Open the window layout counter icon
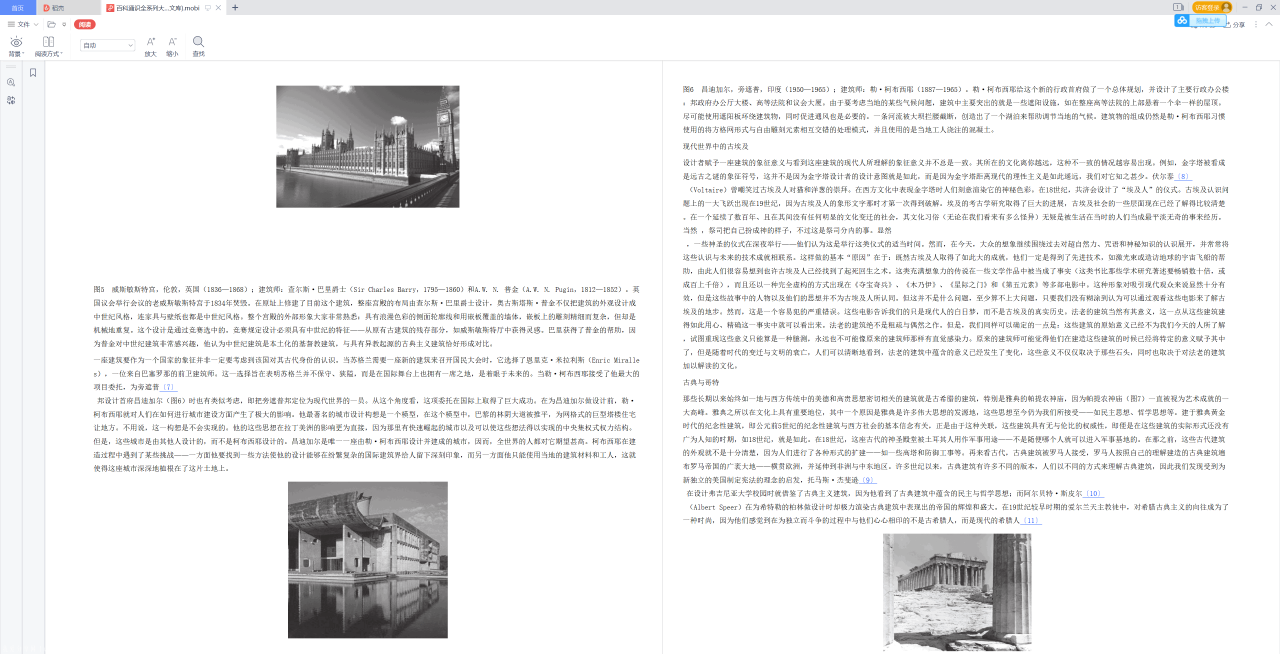This screenshot has width=1280, height=654. coord(1178,7)
